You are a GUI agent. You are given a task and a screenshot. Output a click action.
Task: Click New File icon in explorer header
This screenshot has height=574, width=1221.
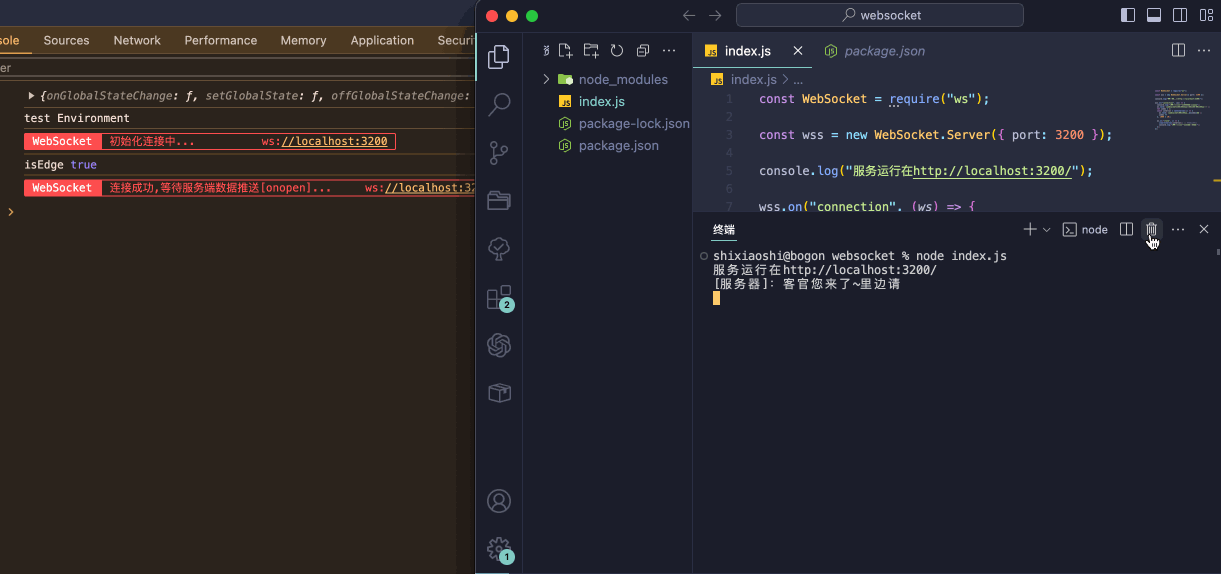tap(566, 51)
